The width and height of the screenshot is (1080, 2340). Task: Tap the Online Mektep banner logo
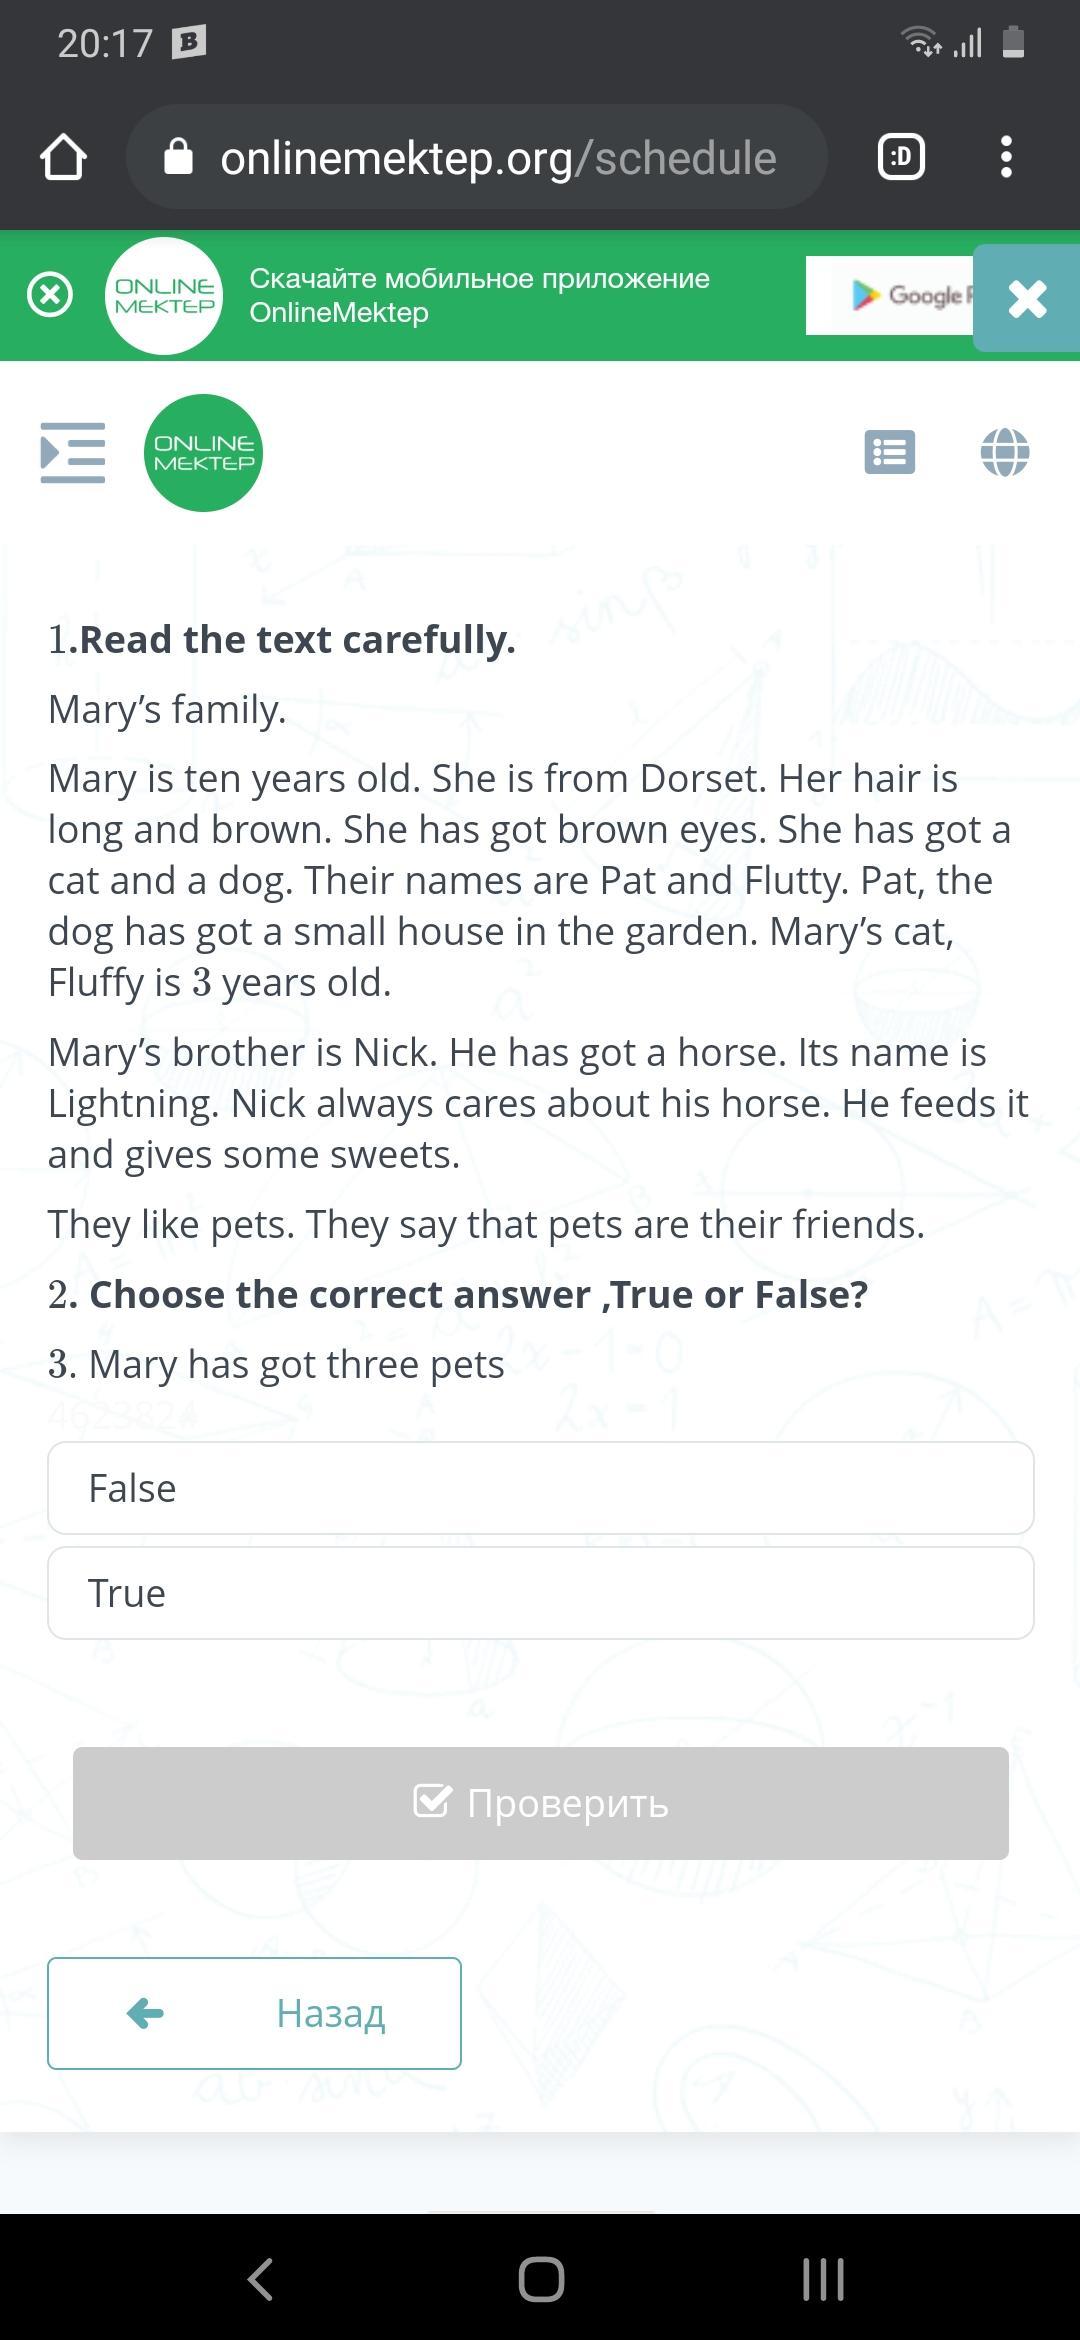click(x=164, y=295)
